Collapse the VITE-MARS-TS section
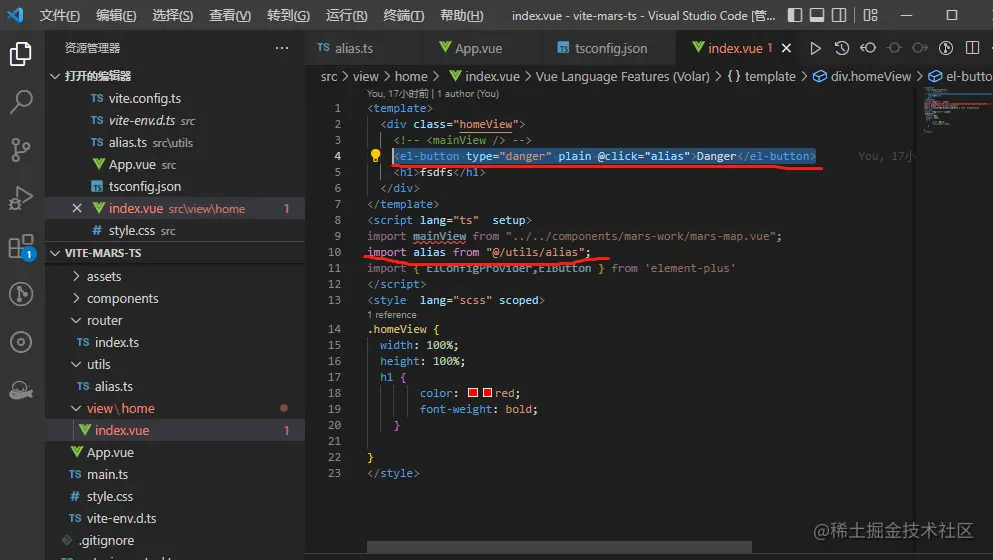 click(x=55, y=253)
